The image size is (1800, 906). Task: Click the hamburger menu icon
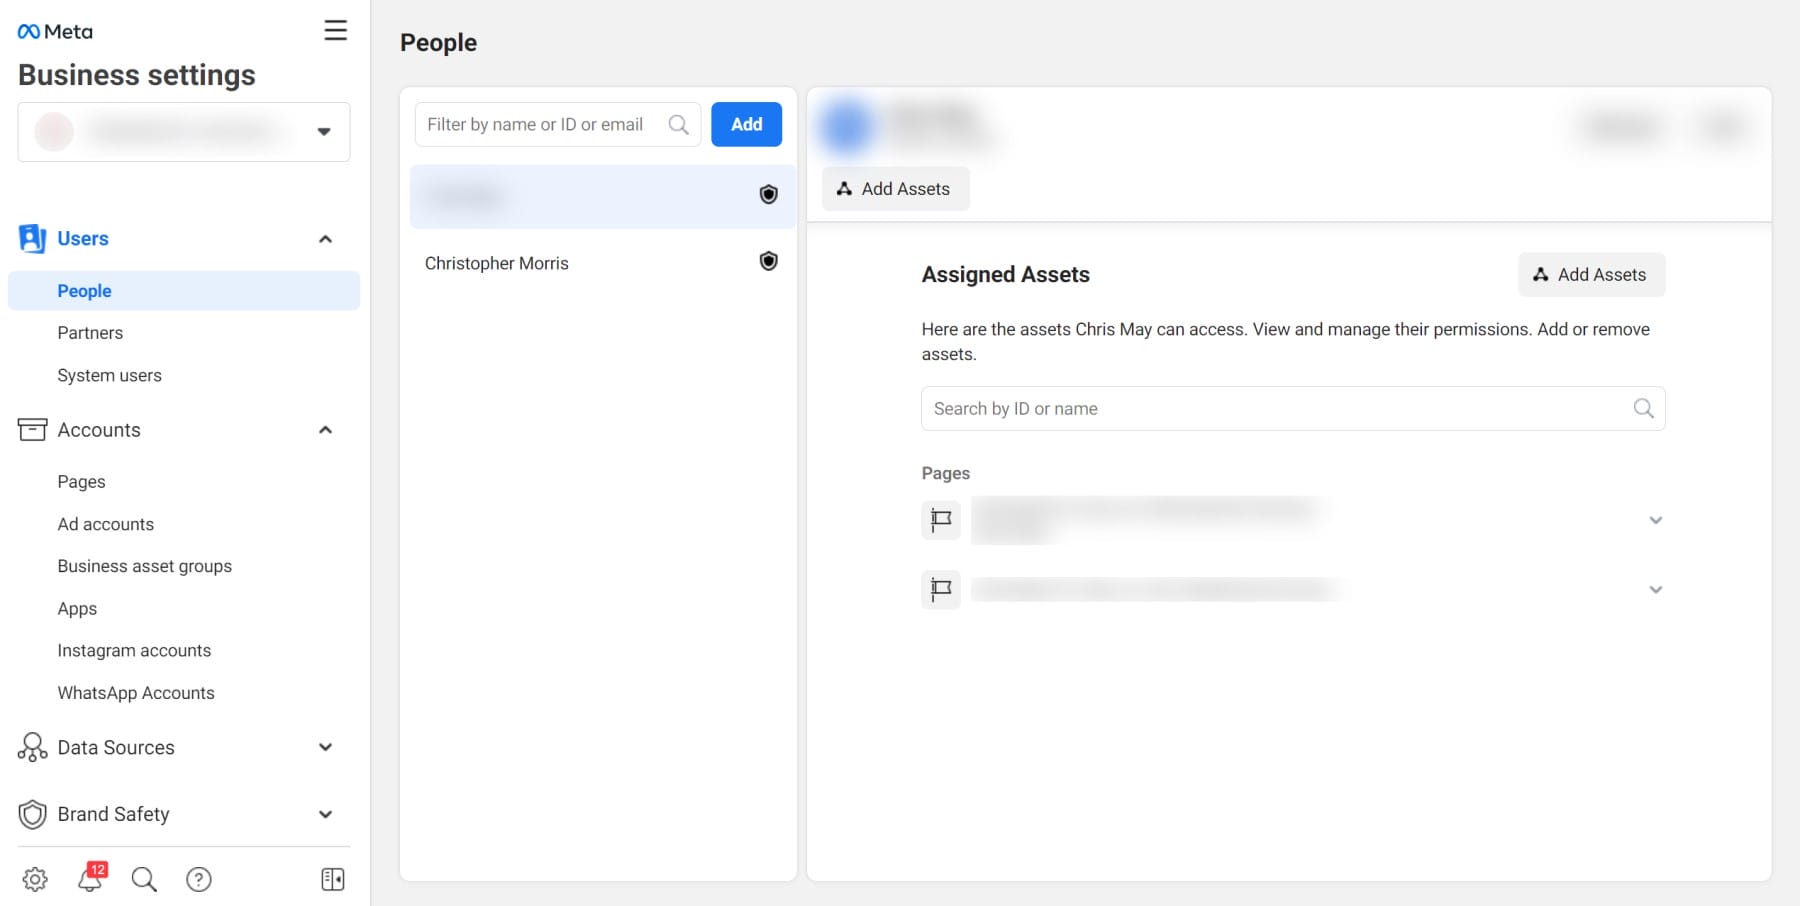point(336,31)
